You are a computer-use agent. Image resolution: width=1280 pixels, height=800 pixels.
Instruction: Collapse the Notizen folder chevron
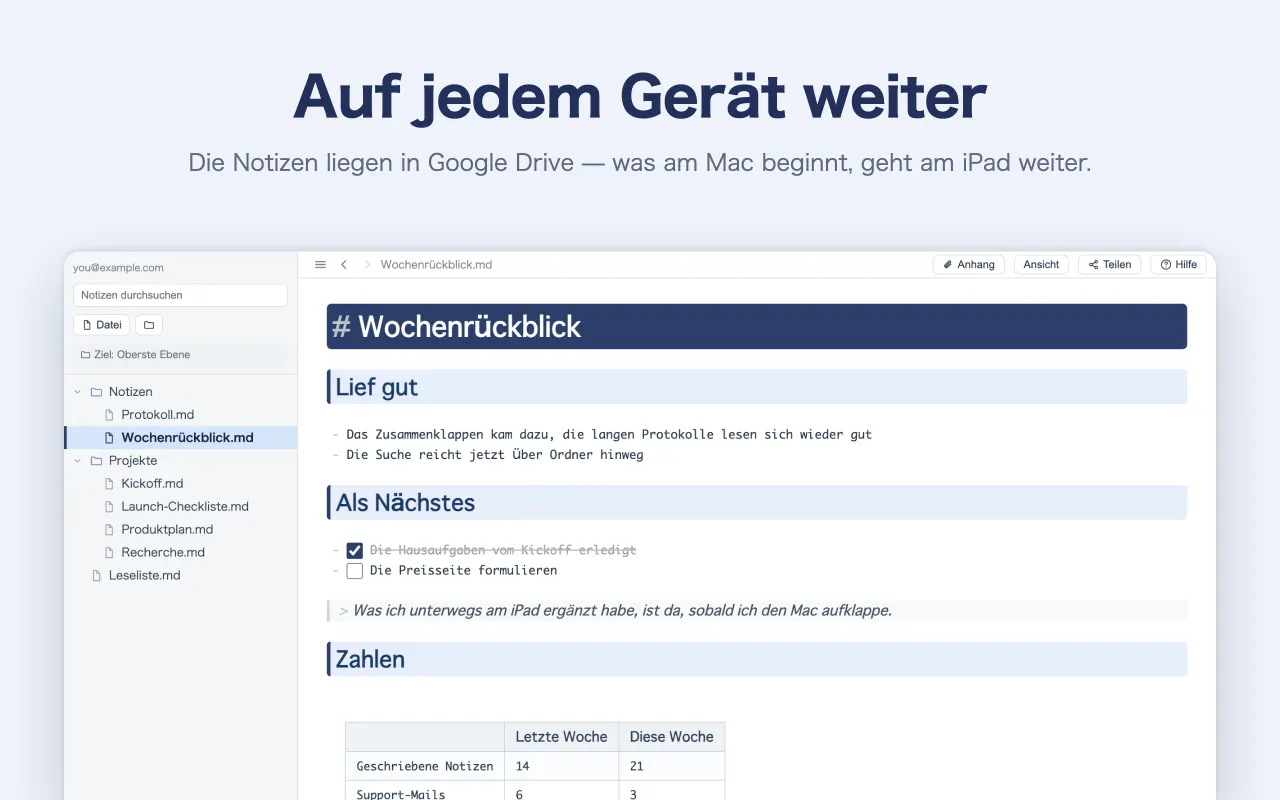pos(78,392)
